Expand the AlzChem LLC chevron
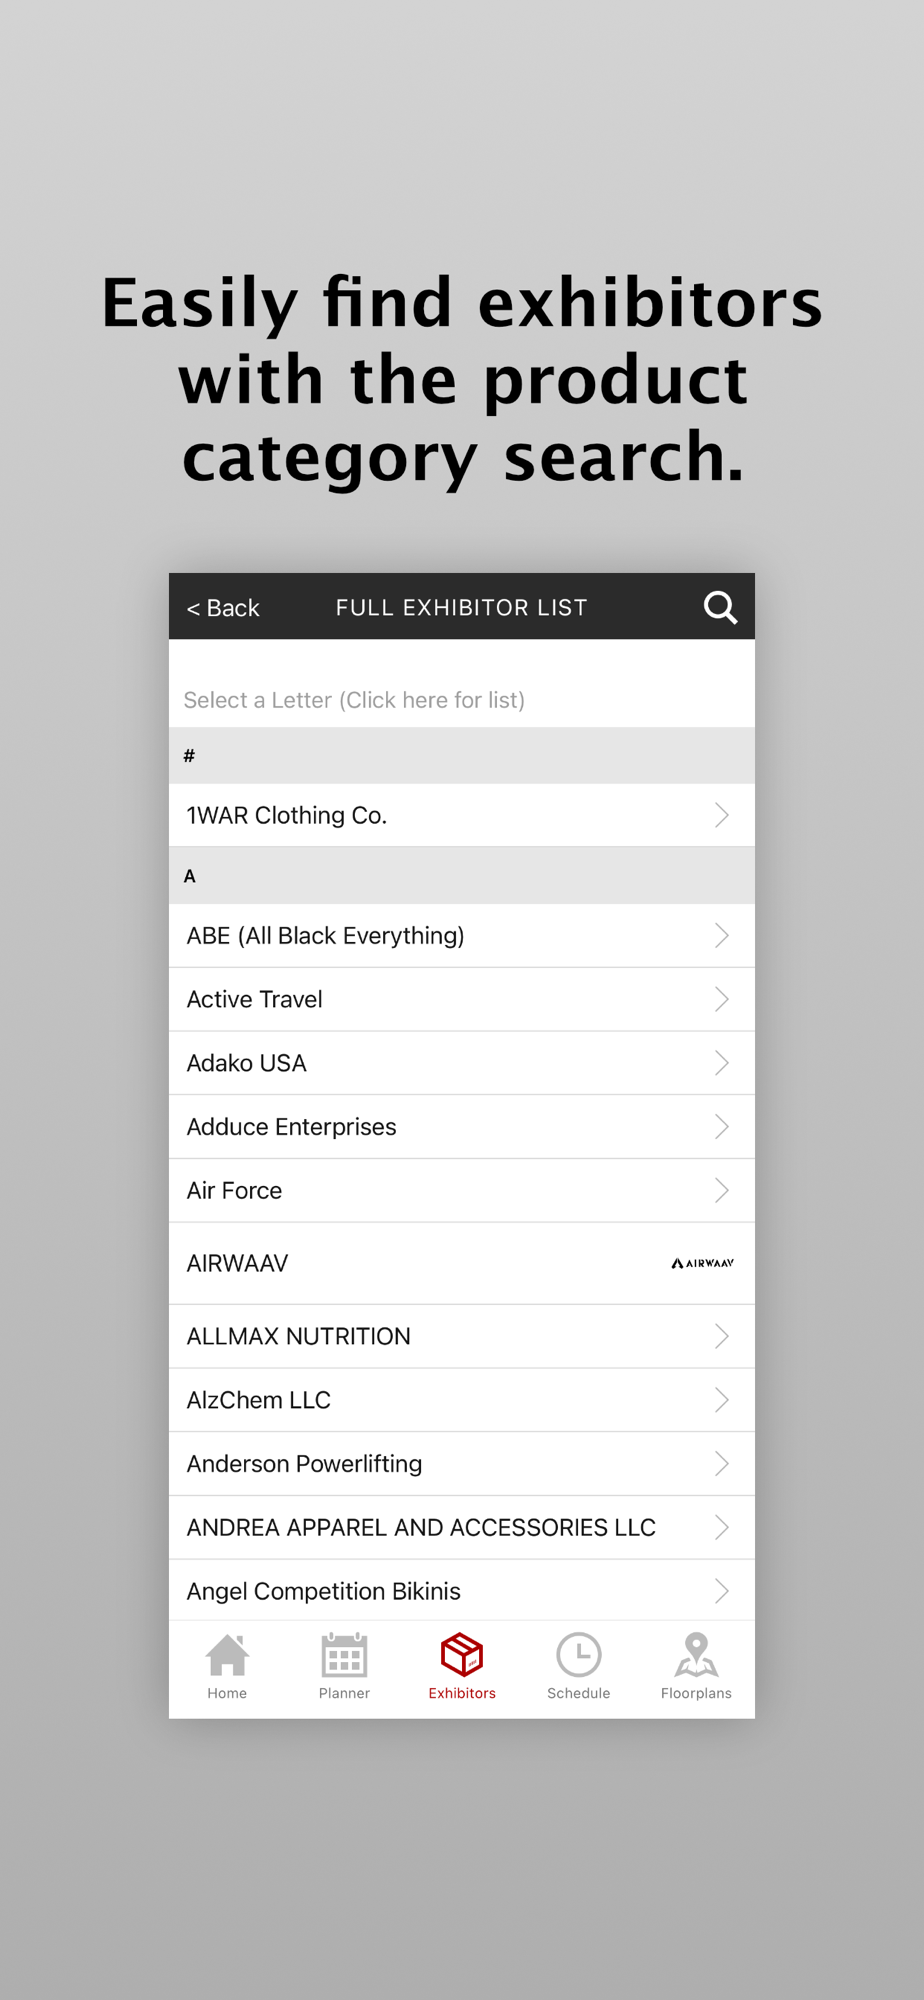The height and width of the screenshot is (2000, 924). pyautogui.click(x=722, y=1400)
